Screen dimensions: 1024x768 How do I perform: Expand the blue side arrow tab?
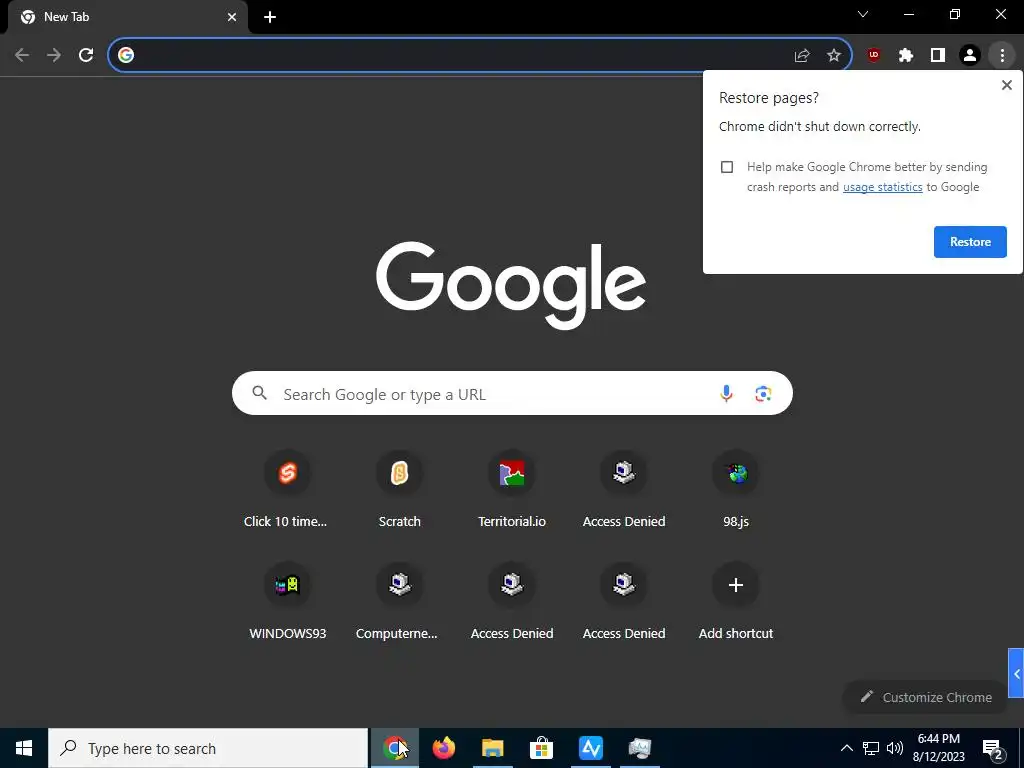click(1016, 673)
